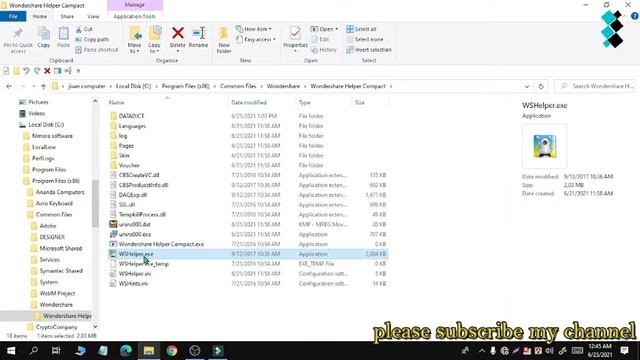Screen dimensions: 640x360
Task: Click History in the Open group
Action: click(324, 50)
